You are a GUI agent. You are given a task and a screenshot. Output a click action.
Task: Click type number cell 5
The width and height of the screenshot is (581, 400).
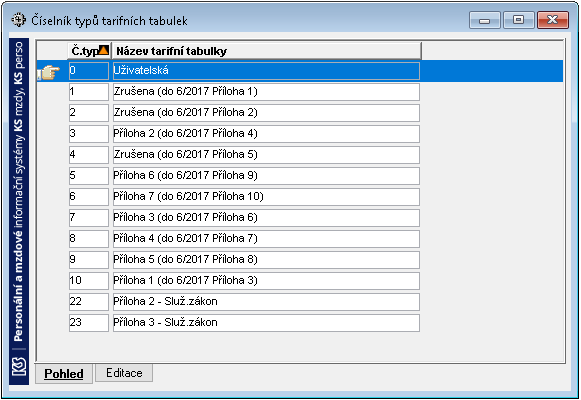pos(89,176)
